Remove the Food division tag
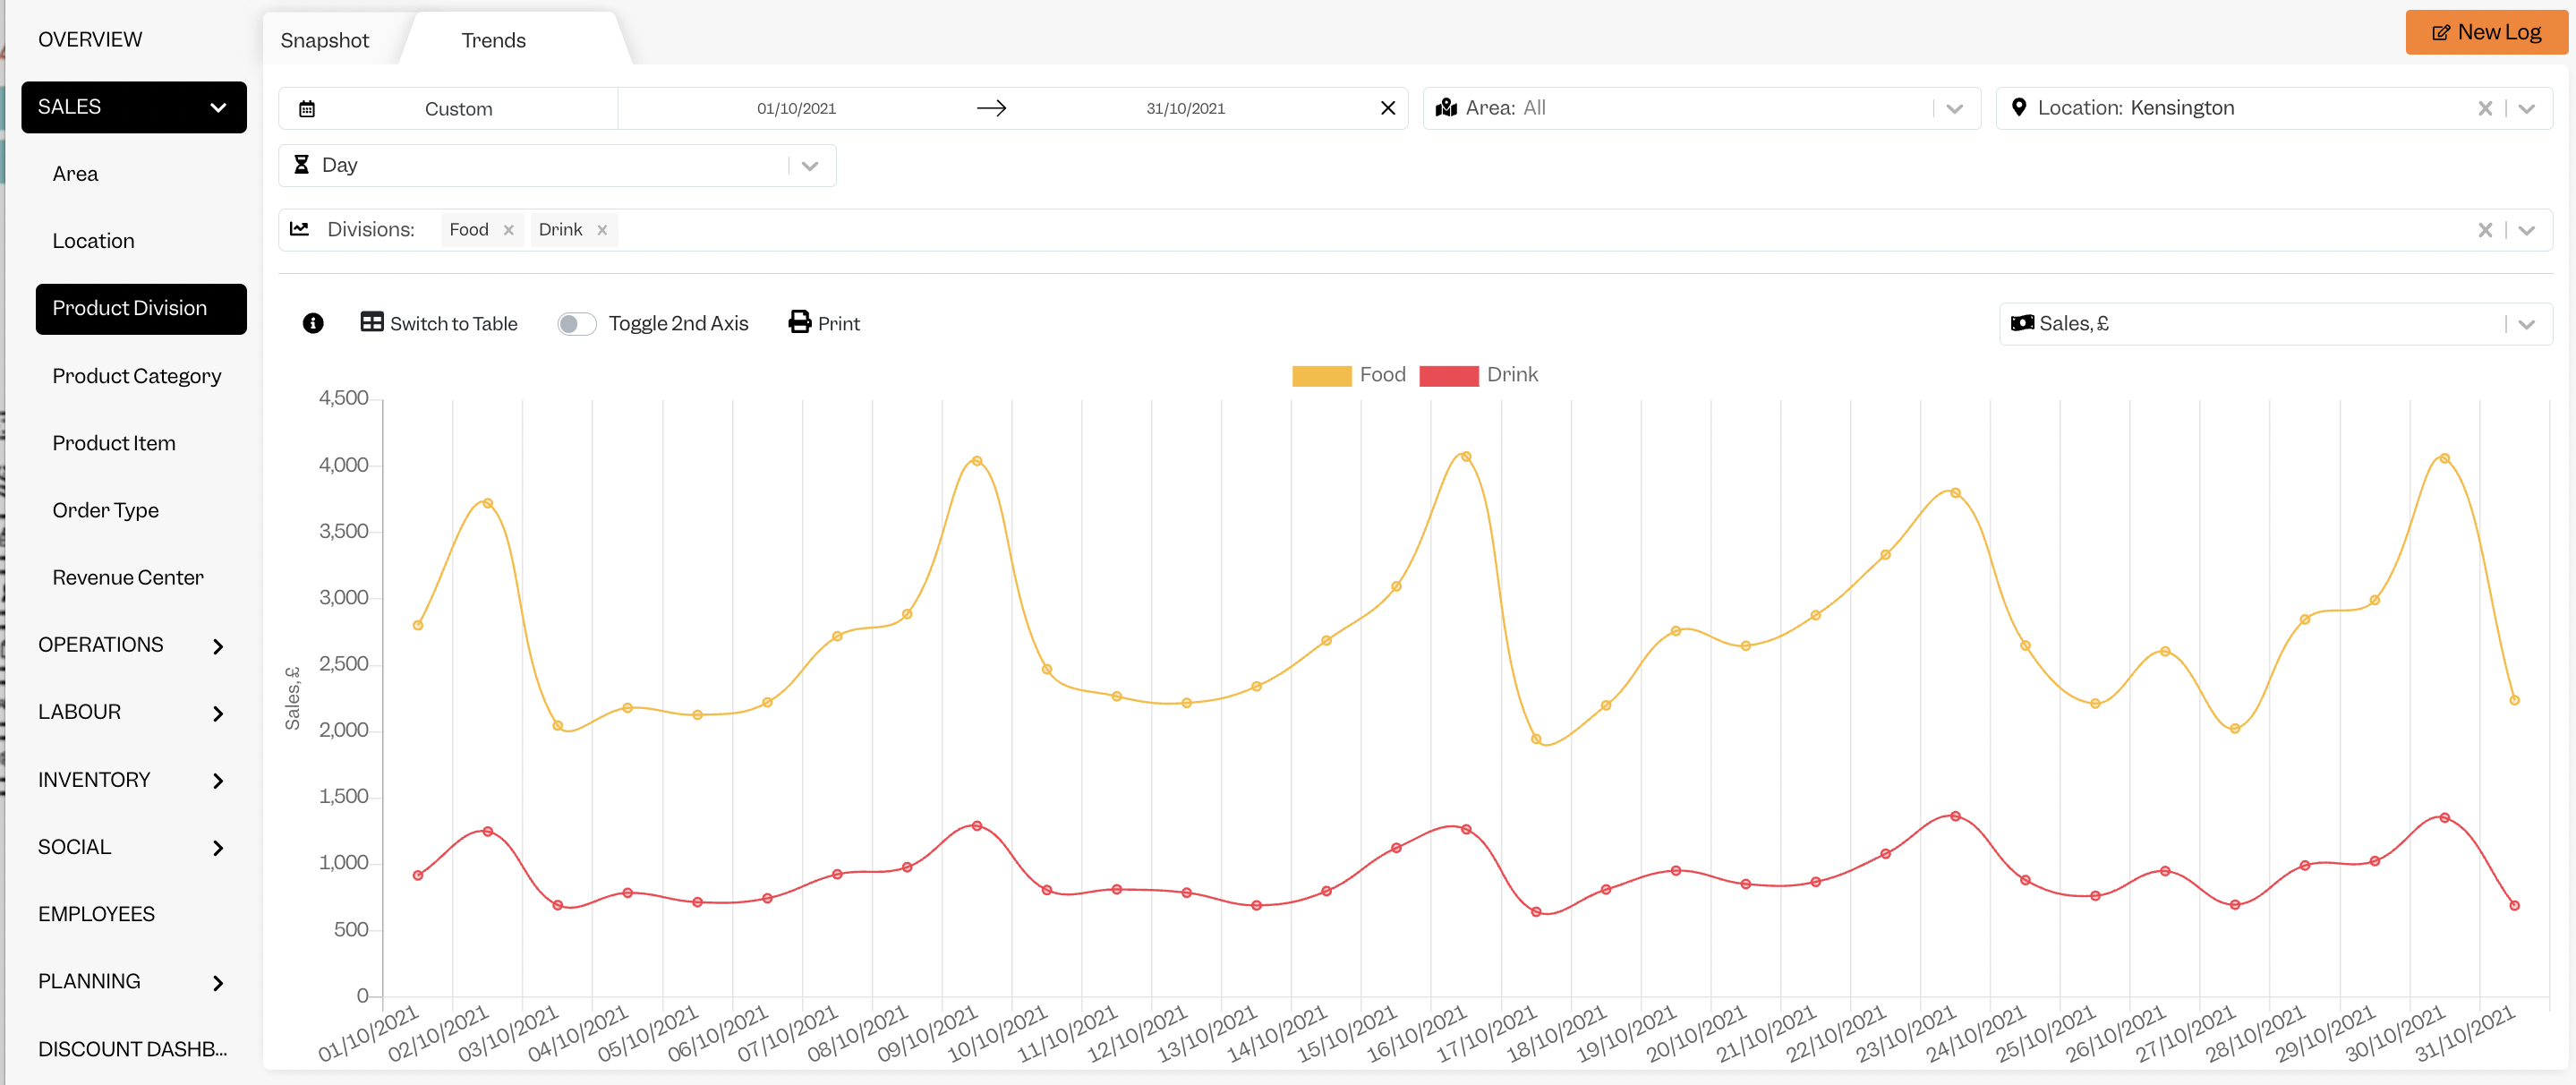The height and width of the screenshot is (1085, 2576). click(509, 230)
